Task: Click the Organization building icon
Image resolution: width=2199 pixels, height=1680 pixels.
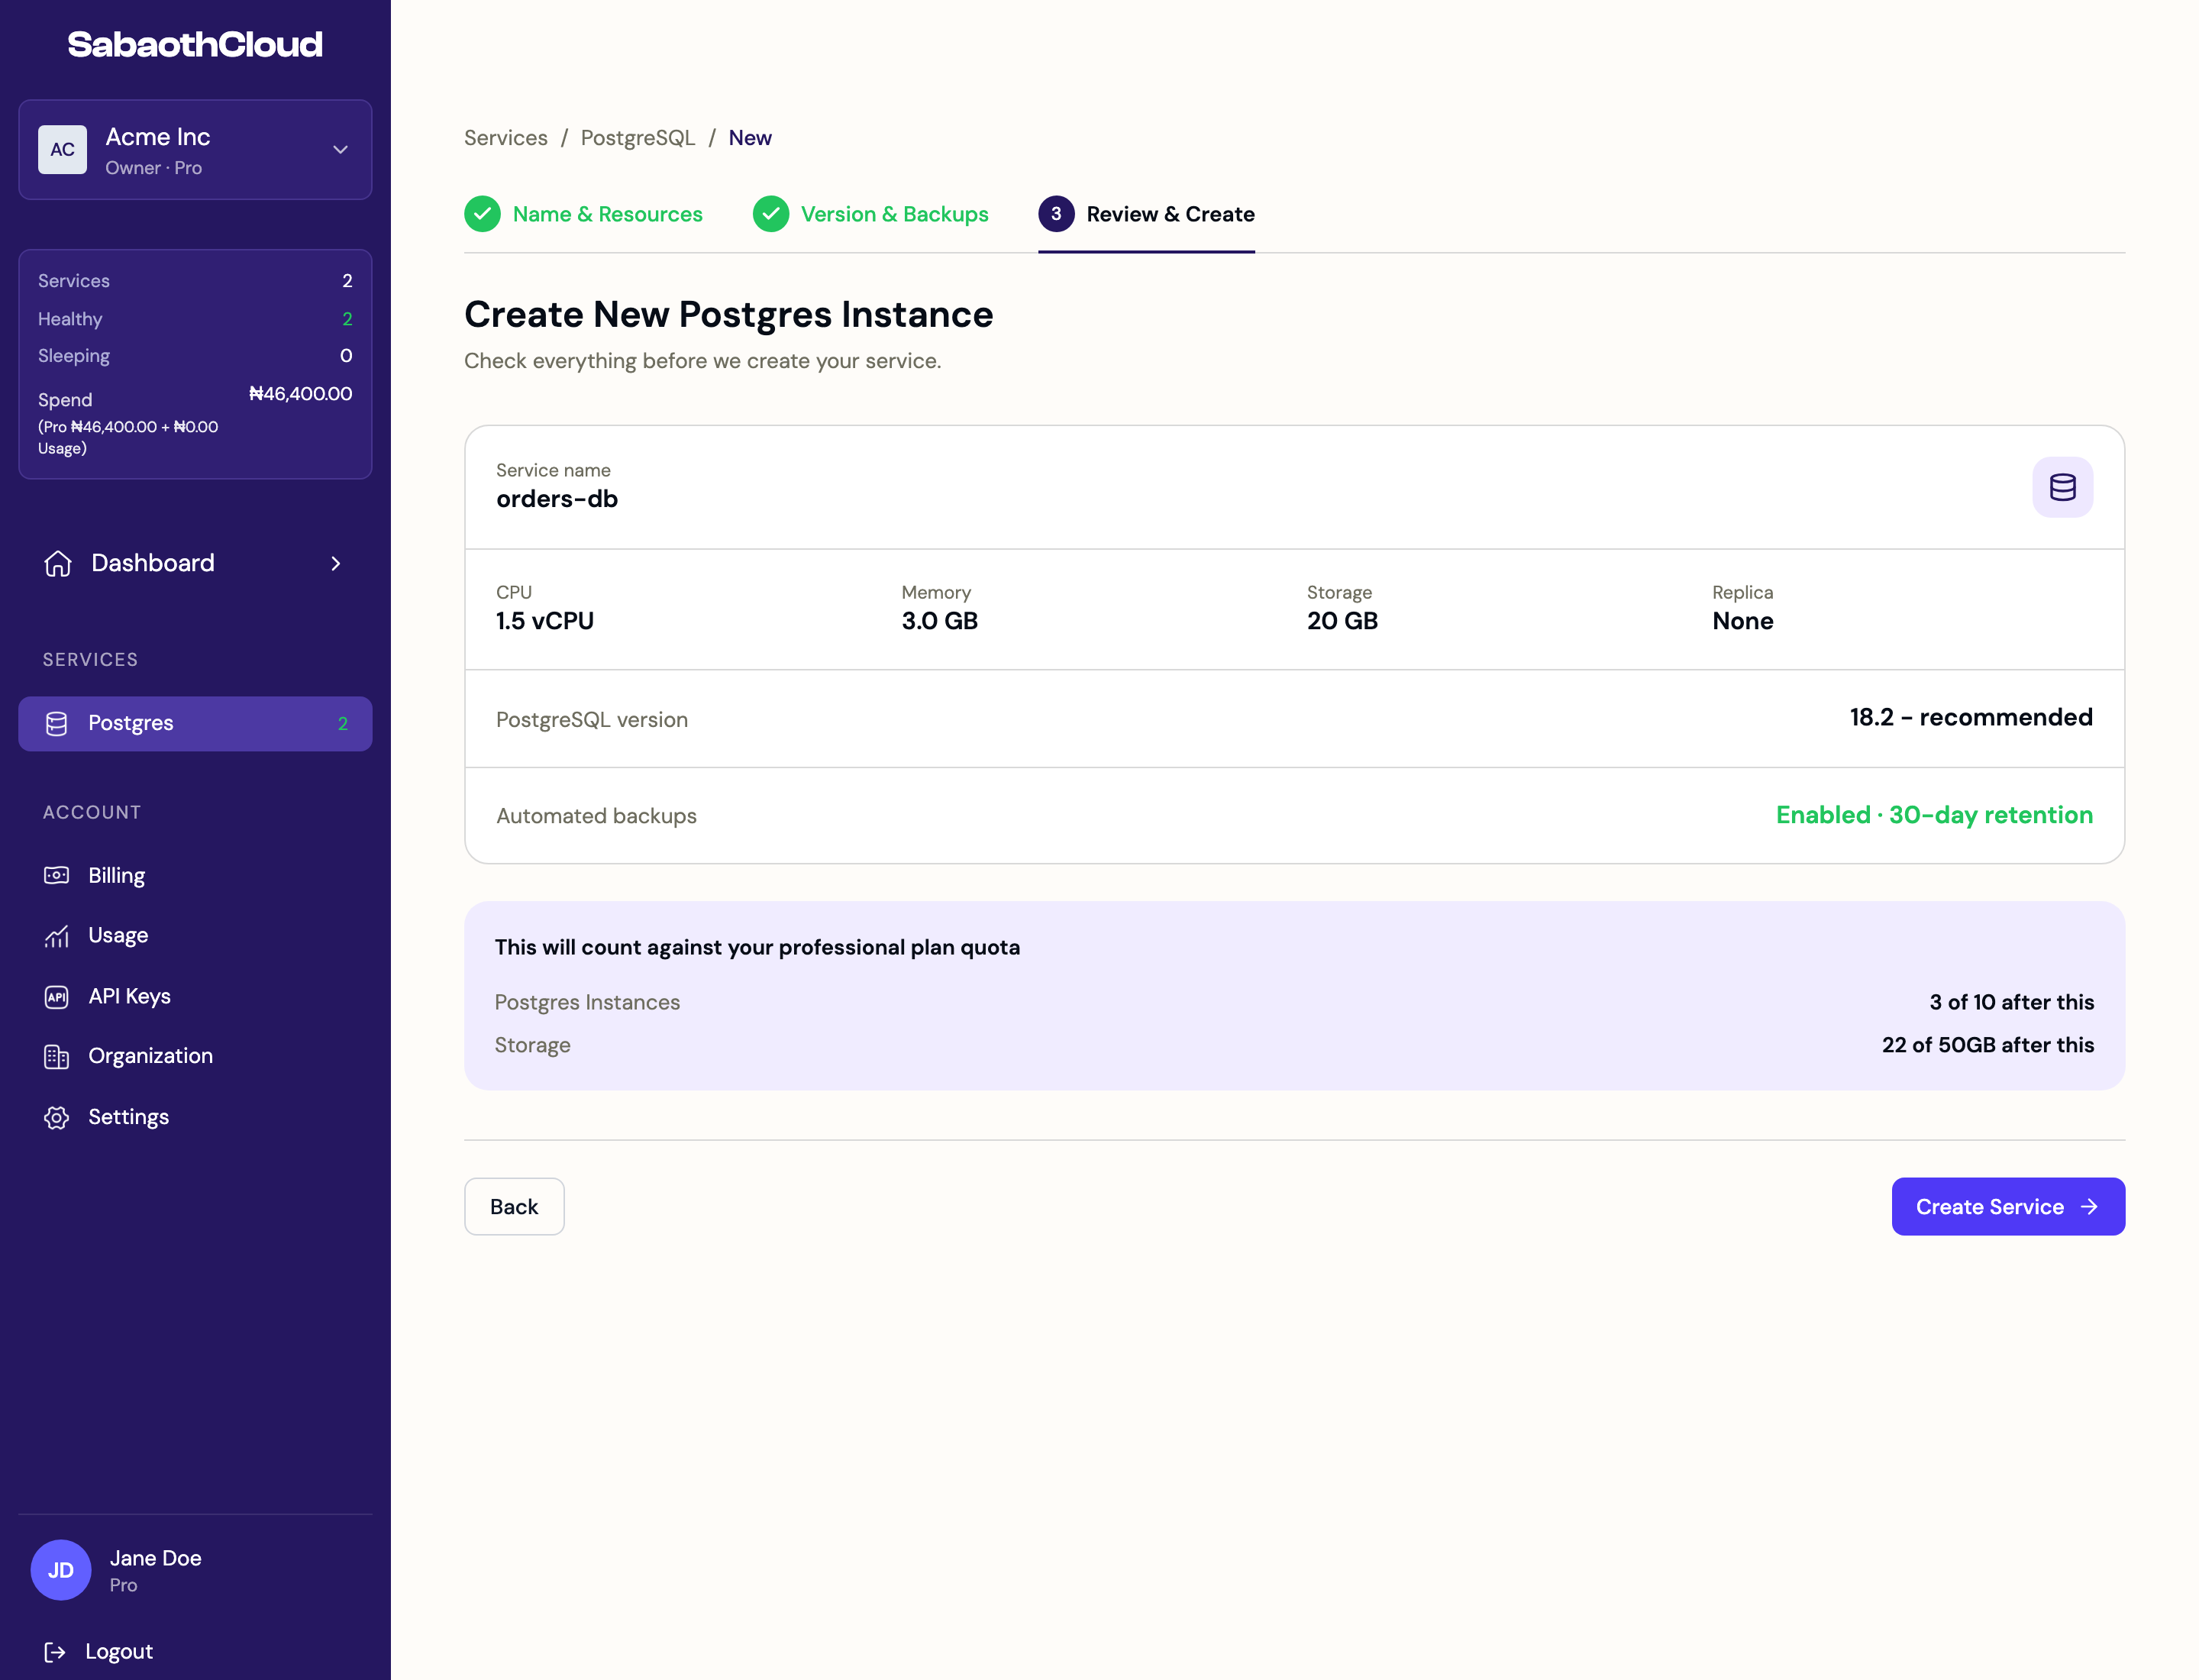Action: 57,1056
